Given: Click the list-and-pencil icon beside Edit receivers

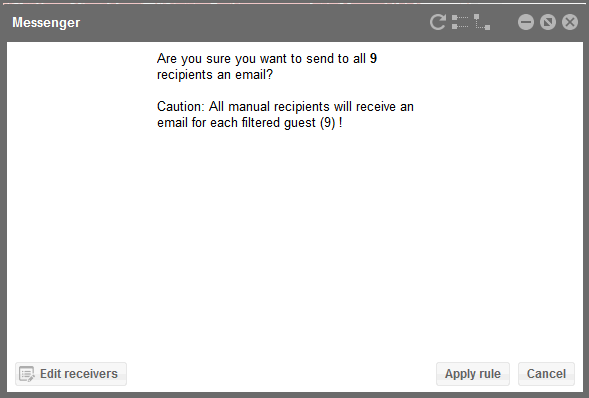Looking at the screenshot, I should pyautogui.click(x=27, y=374).
